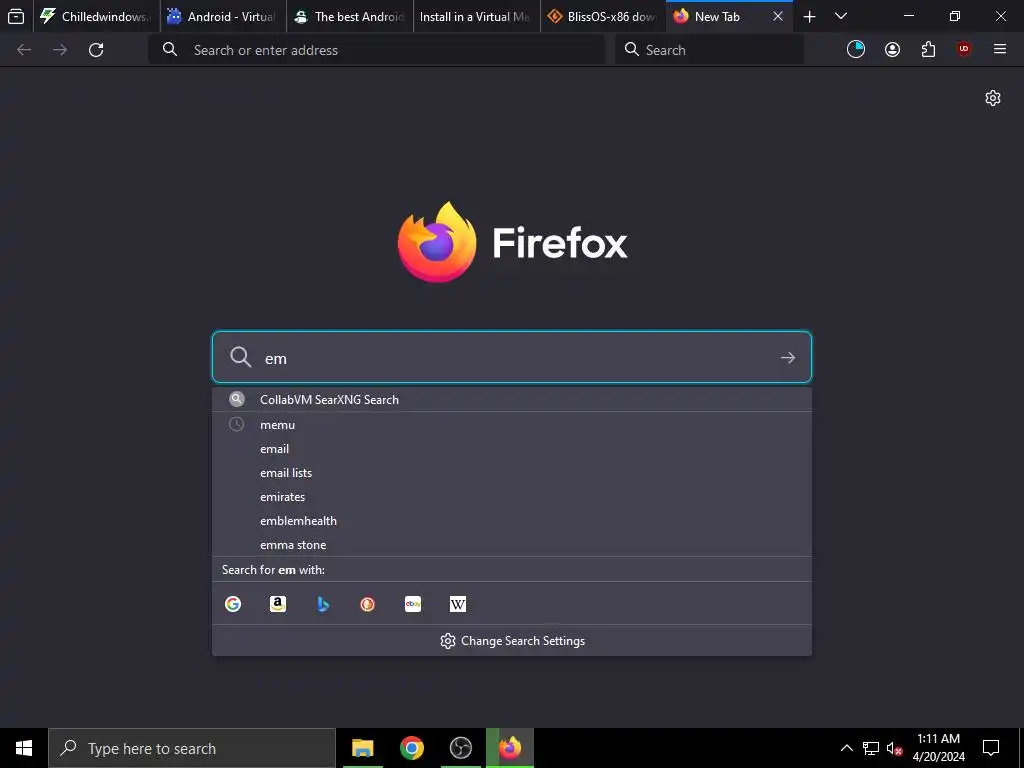Choose the emma stone suggestion
The image size is (1024, 768).
pyautogui.click(x=512, y=545)
